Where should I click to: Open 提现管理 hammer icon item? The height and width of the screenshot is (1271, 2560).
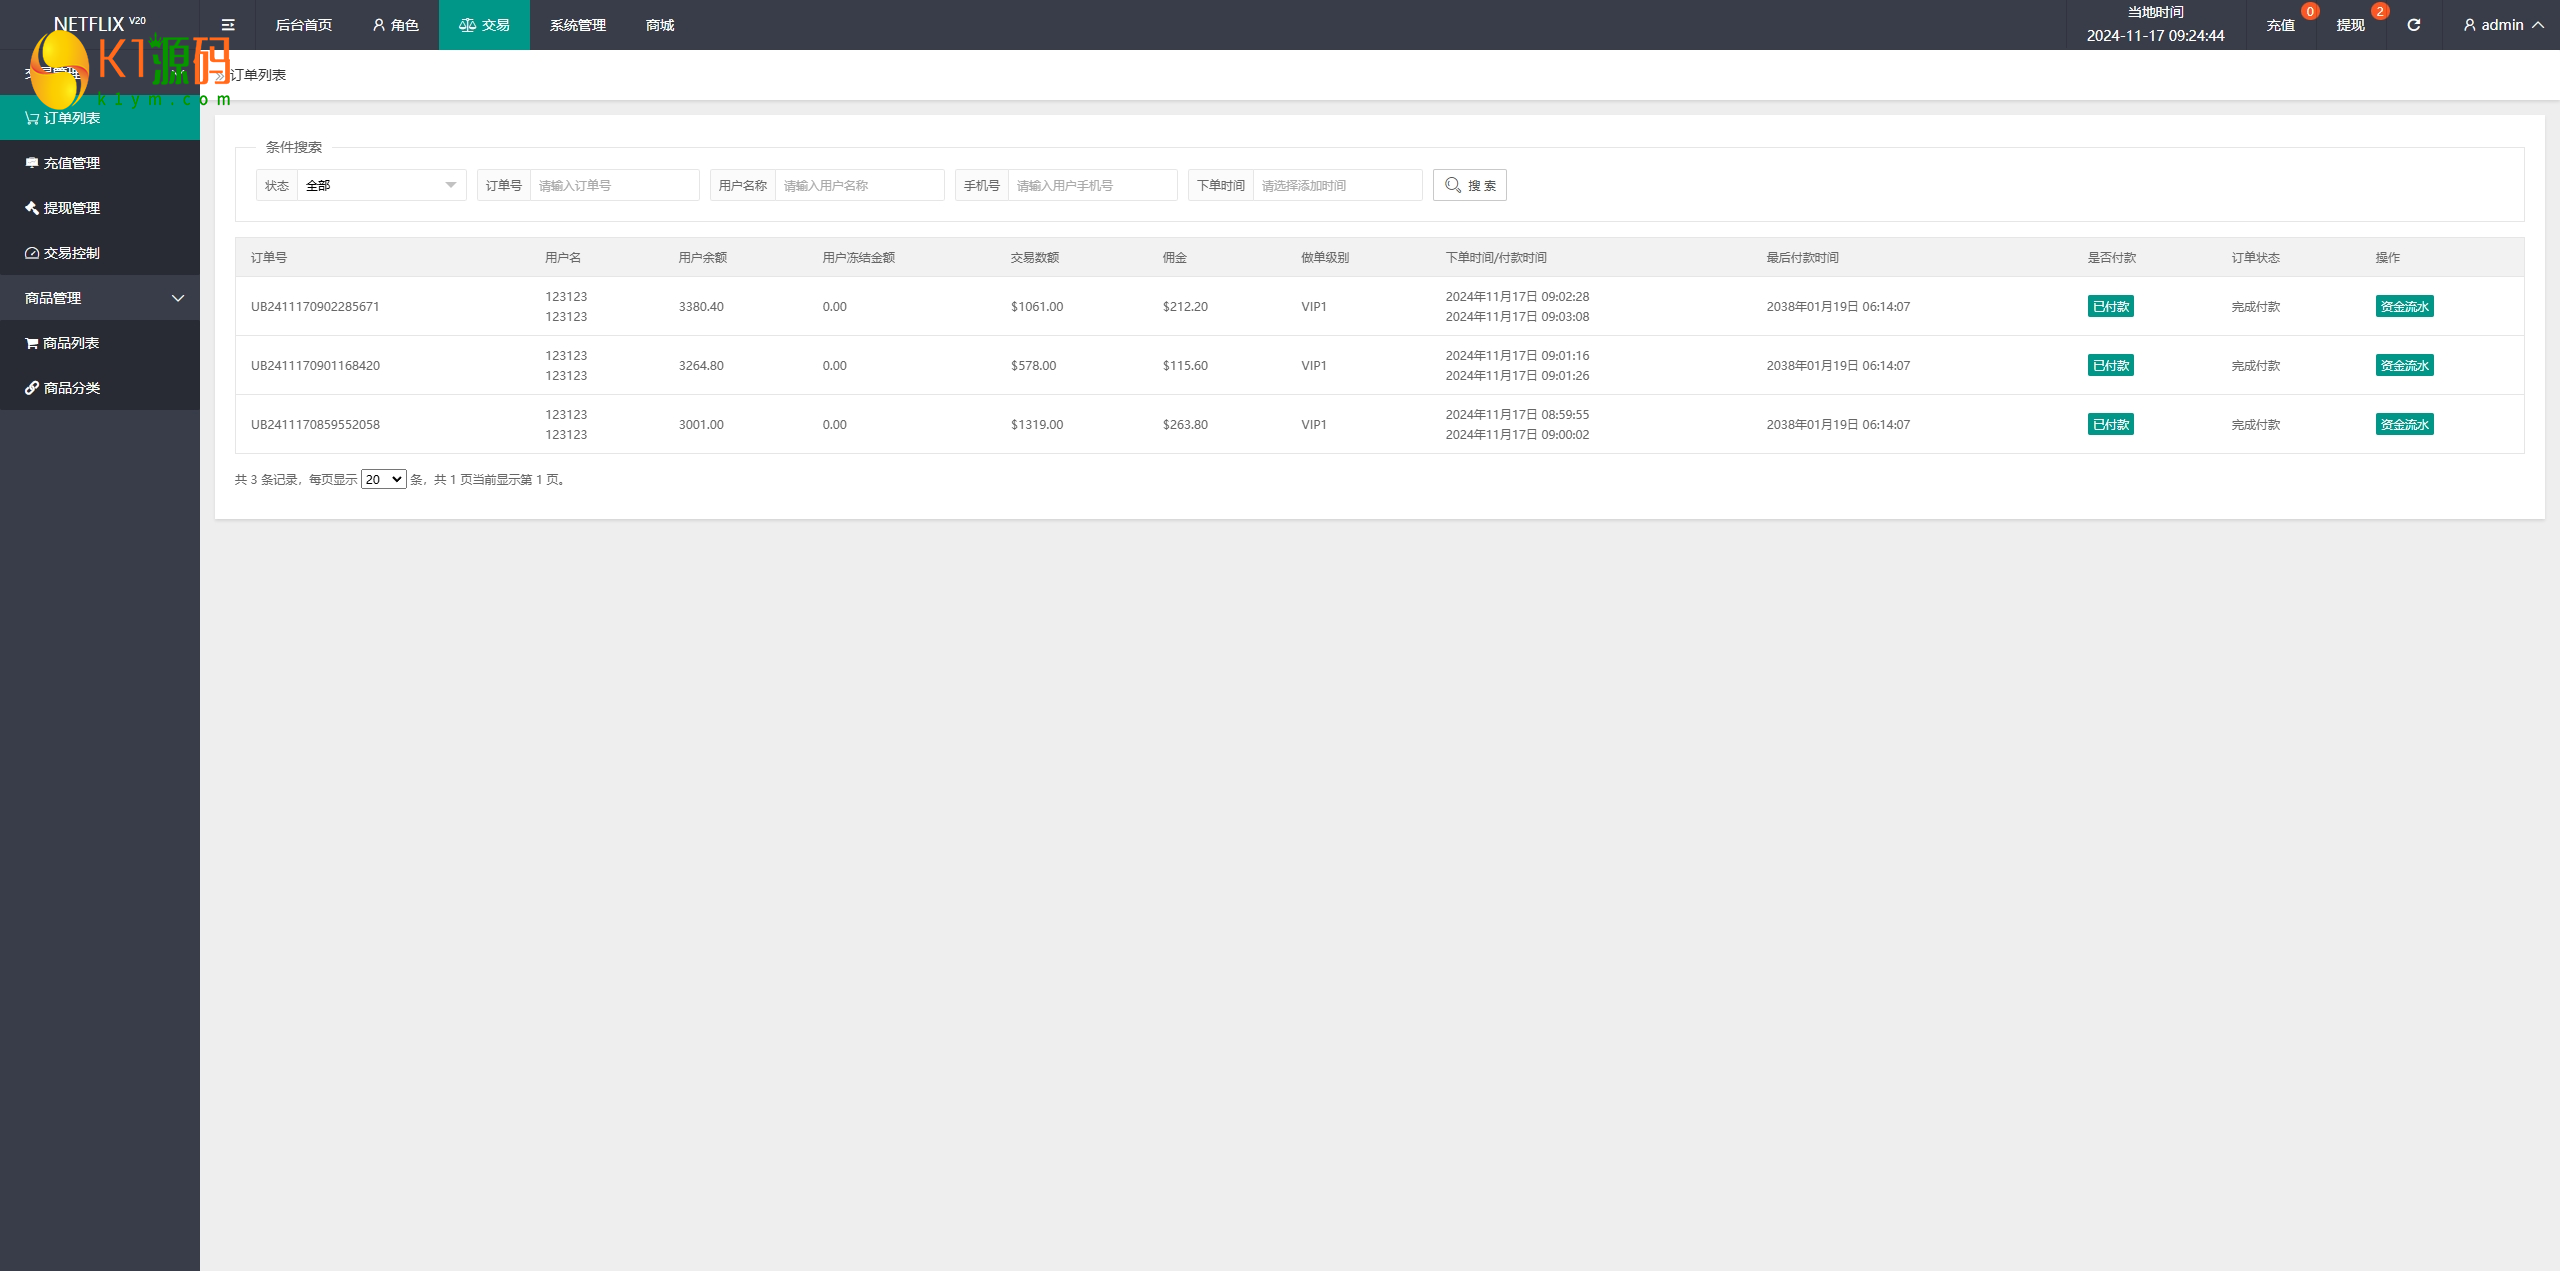[x=71, y=208]
